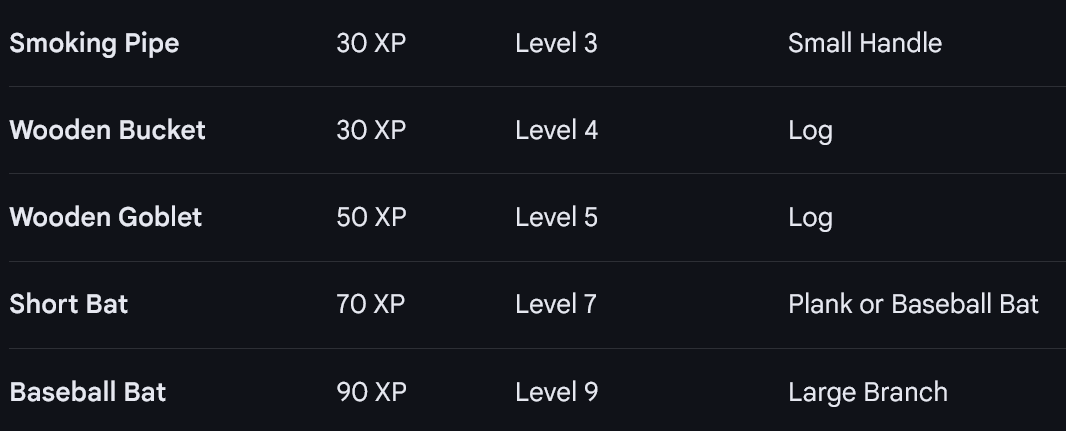Select the Level 4 requirement
Image resolution: width=1066 pixels, height=431 pixels.
tap(557, 130)
